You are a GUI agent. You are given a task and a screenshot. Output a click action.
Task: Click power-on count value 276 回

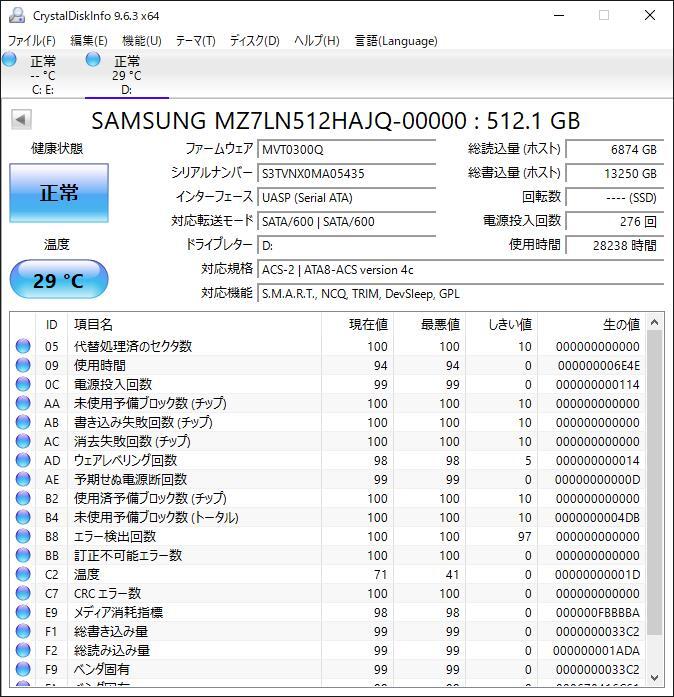(614, 221)
